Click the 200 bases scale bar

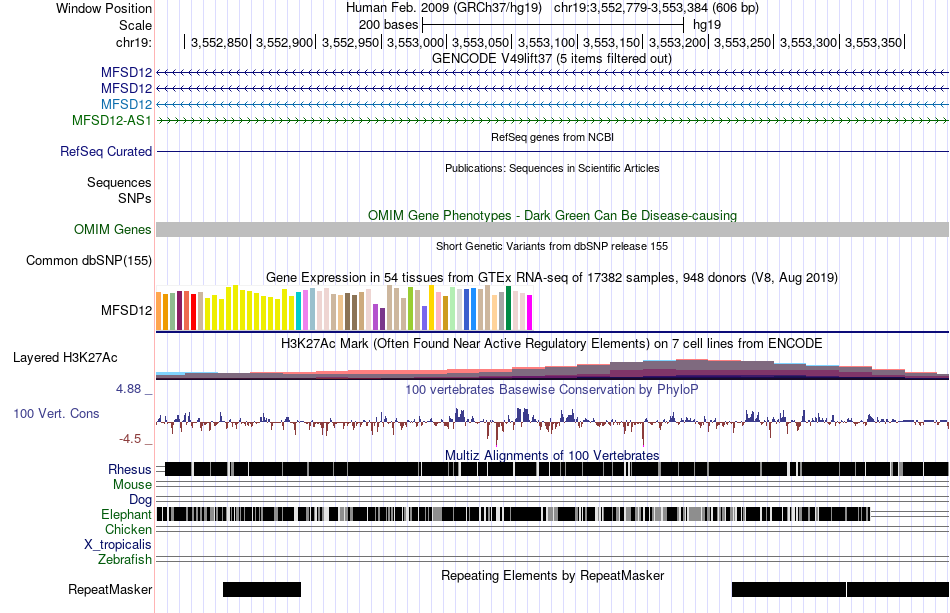coord(553,25)
